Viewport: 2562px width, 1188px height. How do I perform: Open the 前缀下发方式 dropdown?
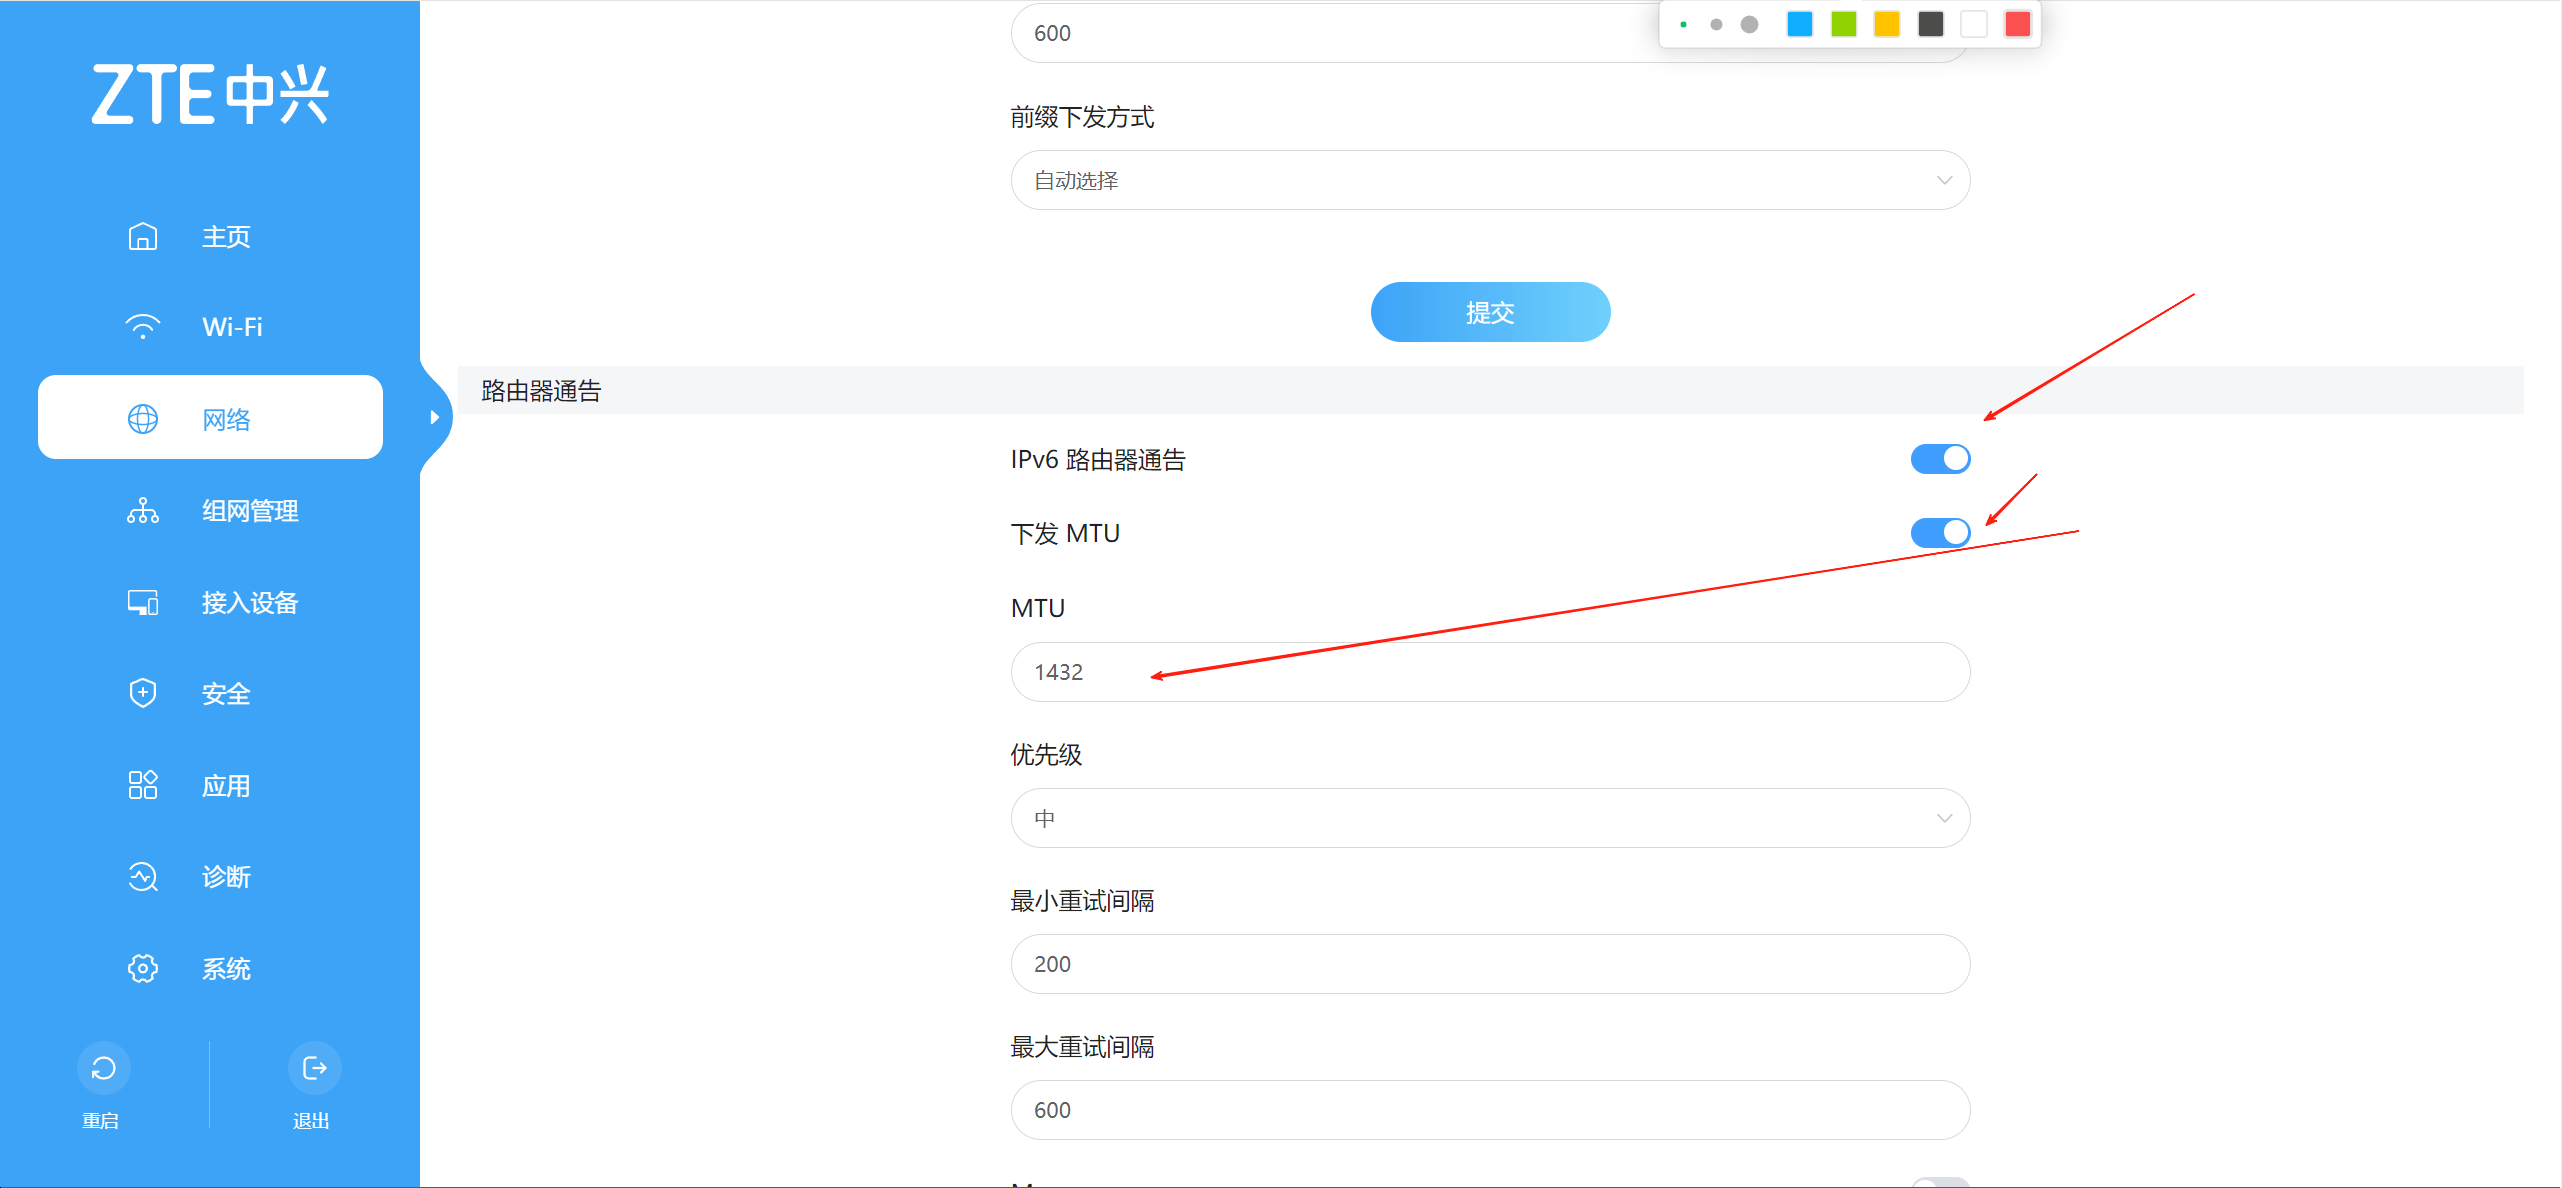1490,180
